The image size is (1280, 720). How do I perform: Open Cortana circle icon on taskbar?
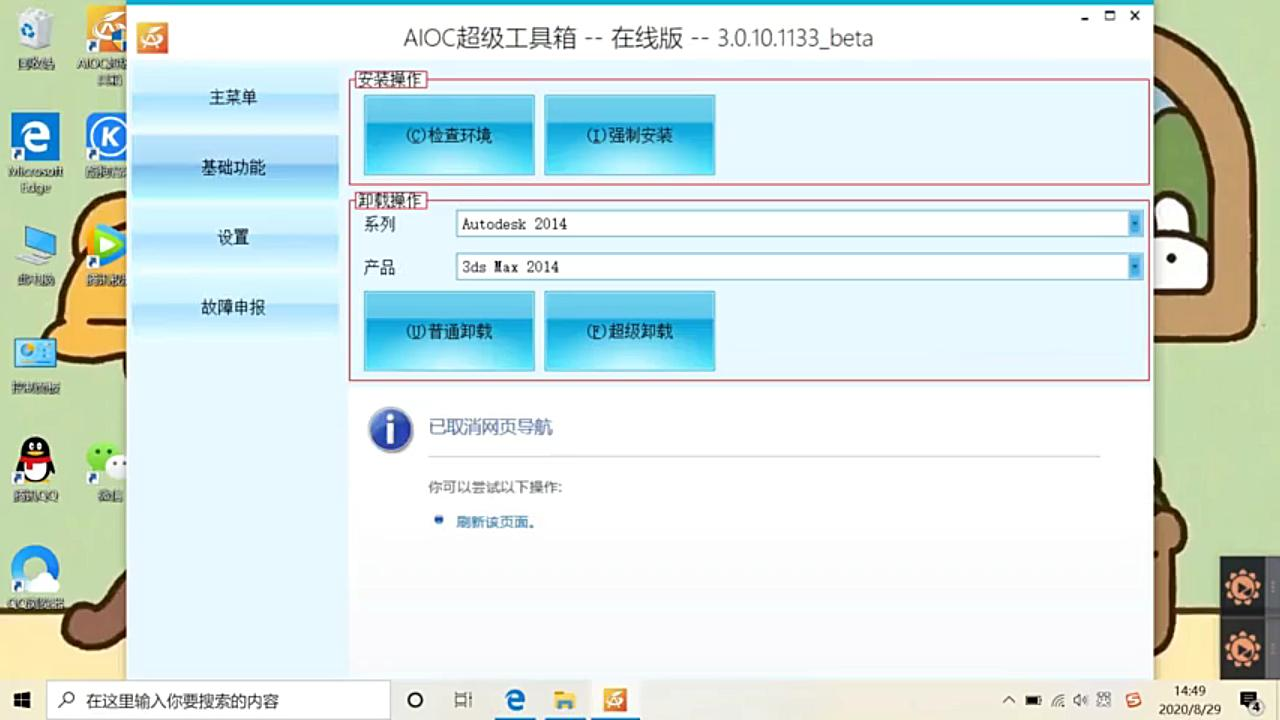coord(415,700)
